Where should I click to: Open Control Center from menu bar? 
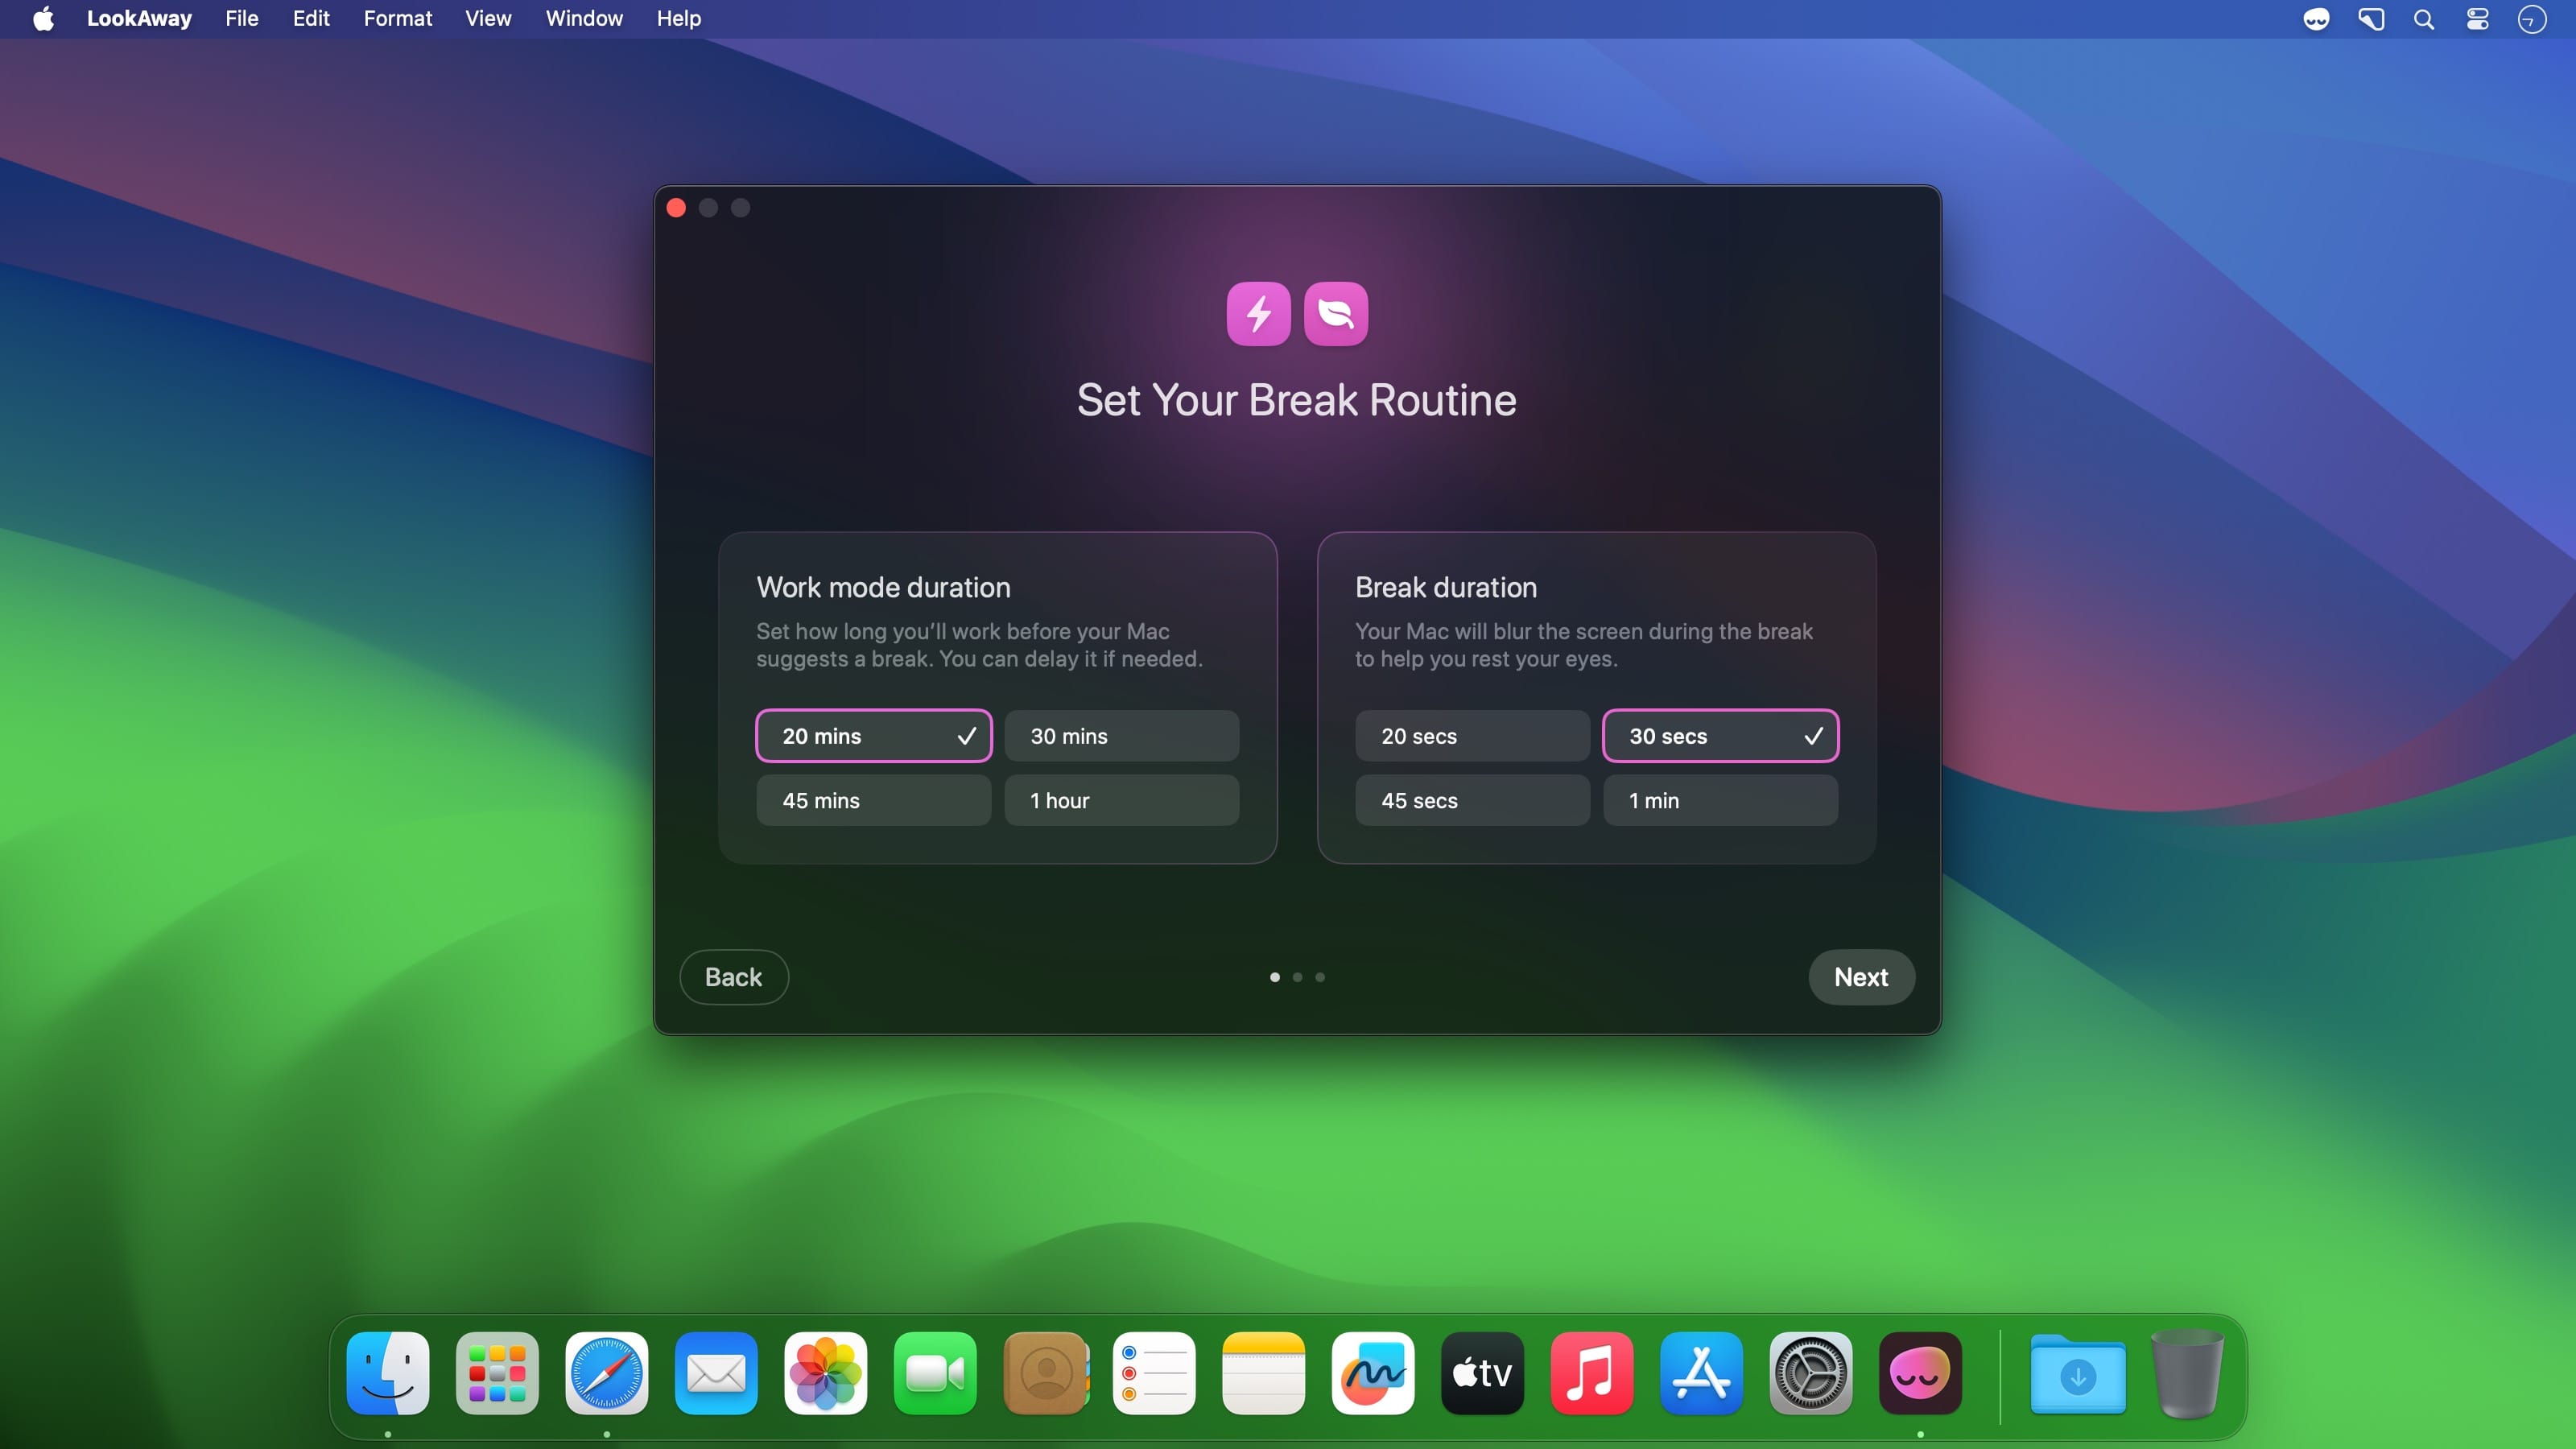[x=2477, y=19]
